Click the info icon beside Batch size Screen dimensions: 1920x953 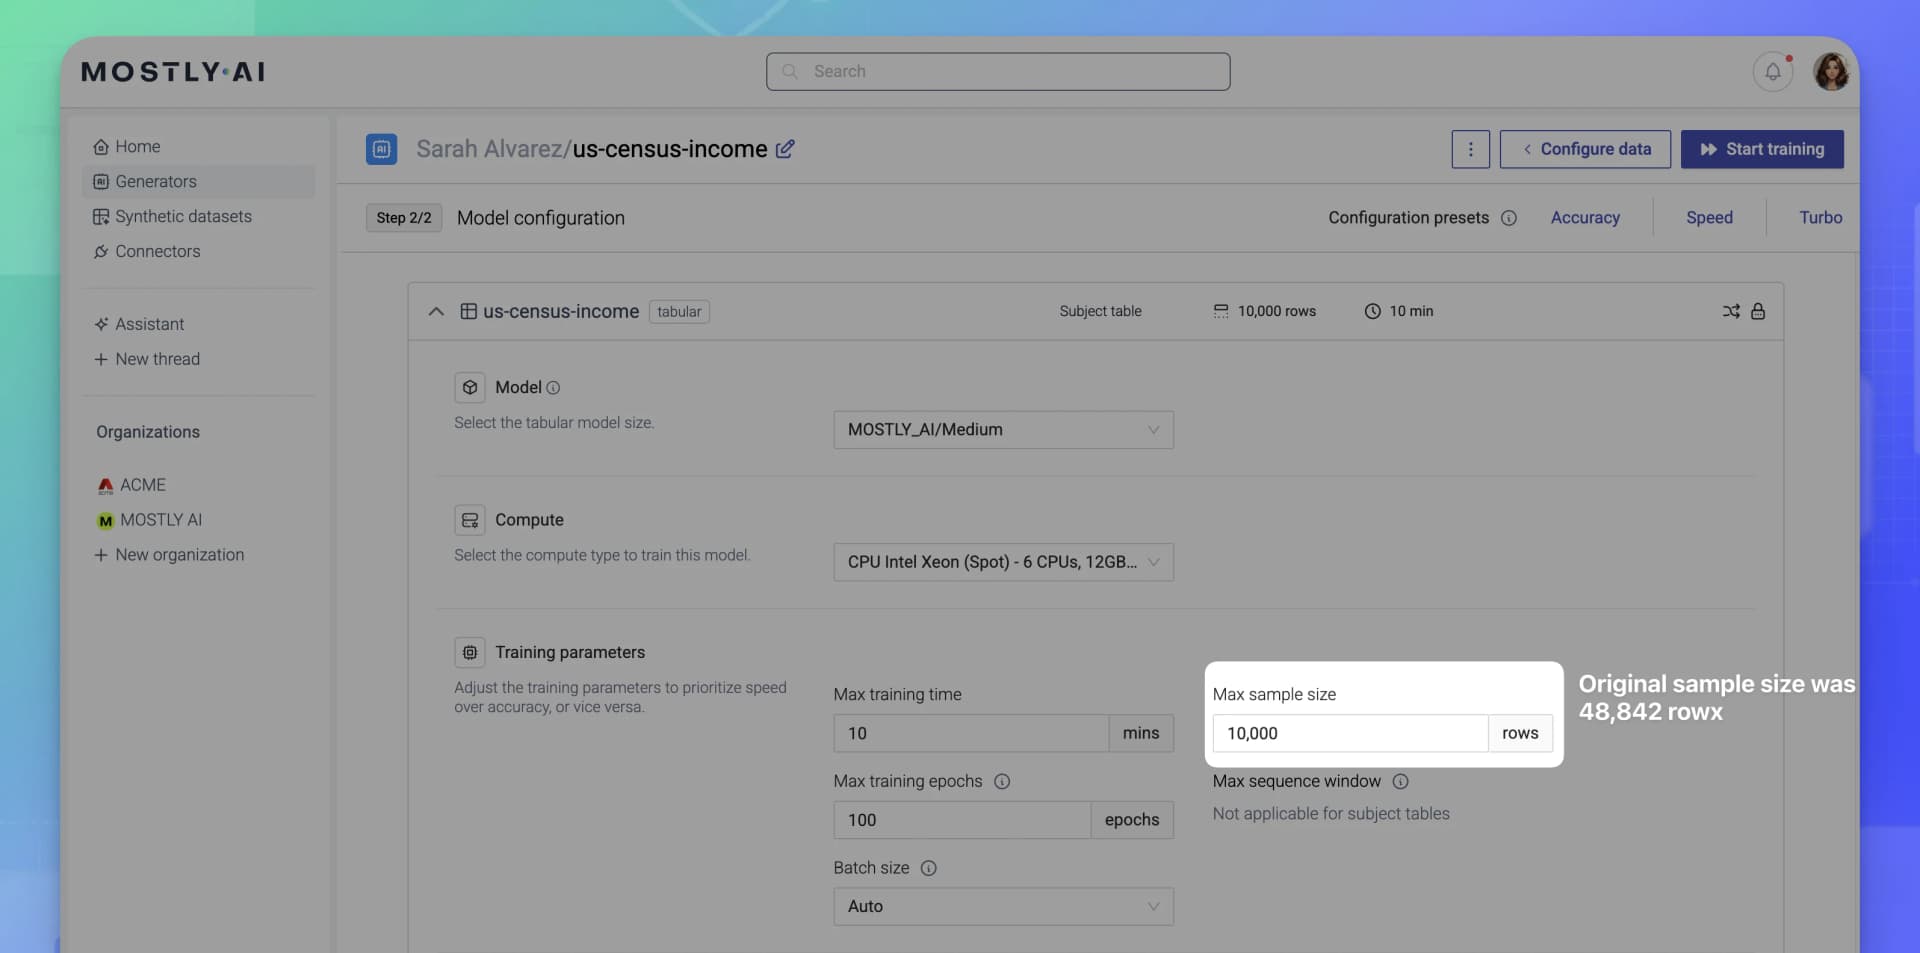(929, 868)
